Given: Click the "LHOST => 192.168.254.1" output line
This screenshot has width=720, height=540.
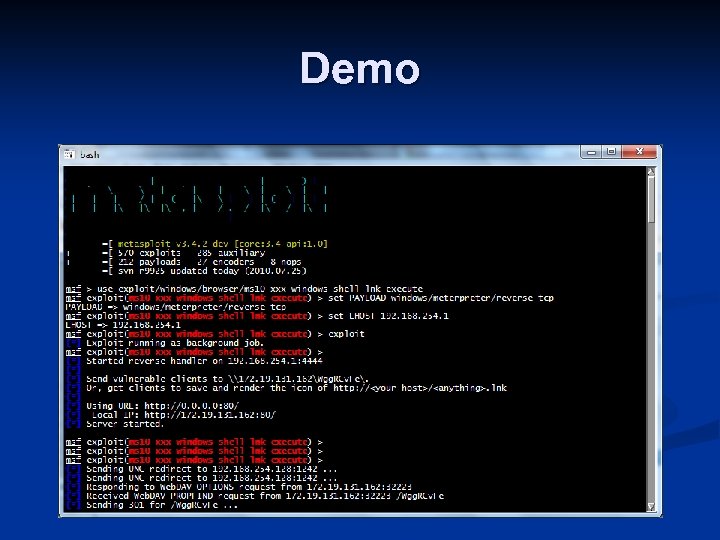Looking at the screenshot, I should (x=123, y=325).
